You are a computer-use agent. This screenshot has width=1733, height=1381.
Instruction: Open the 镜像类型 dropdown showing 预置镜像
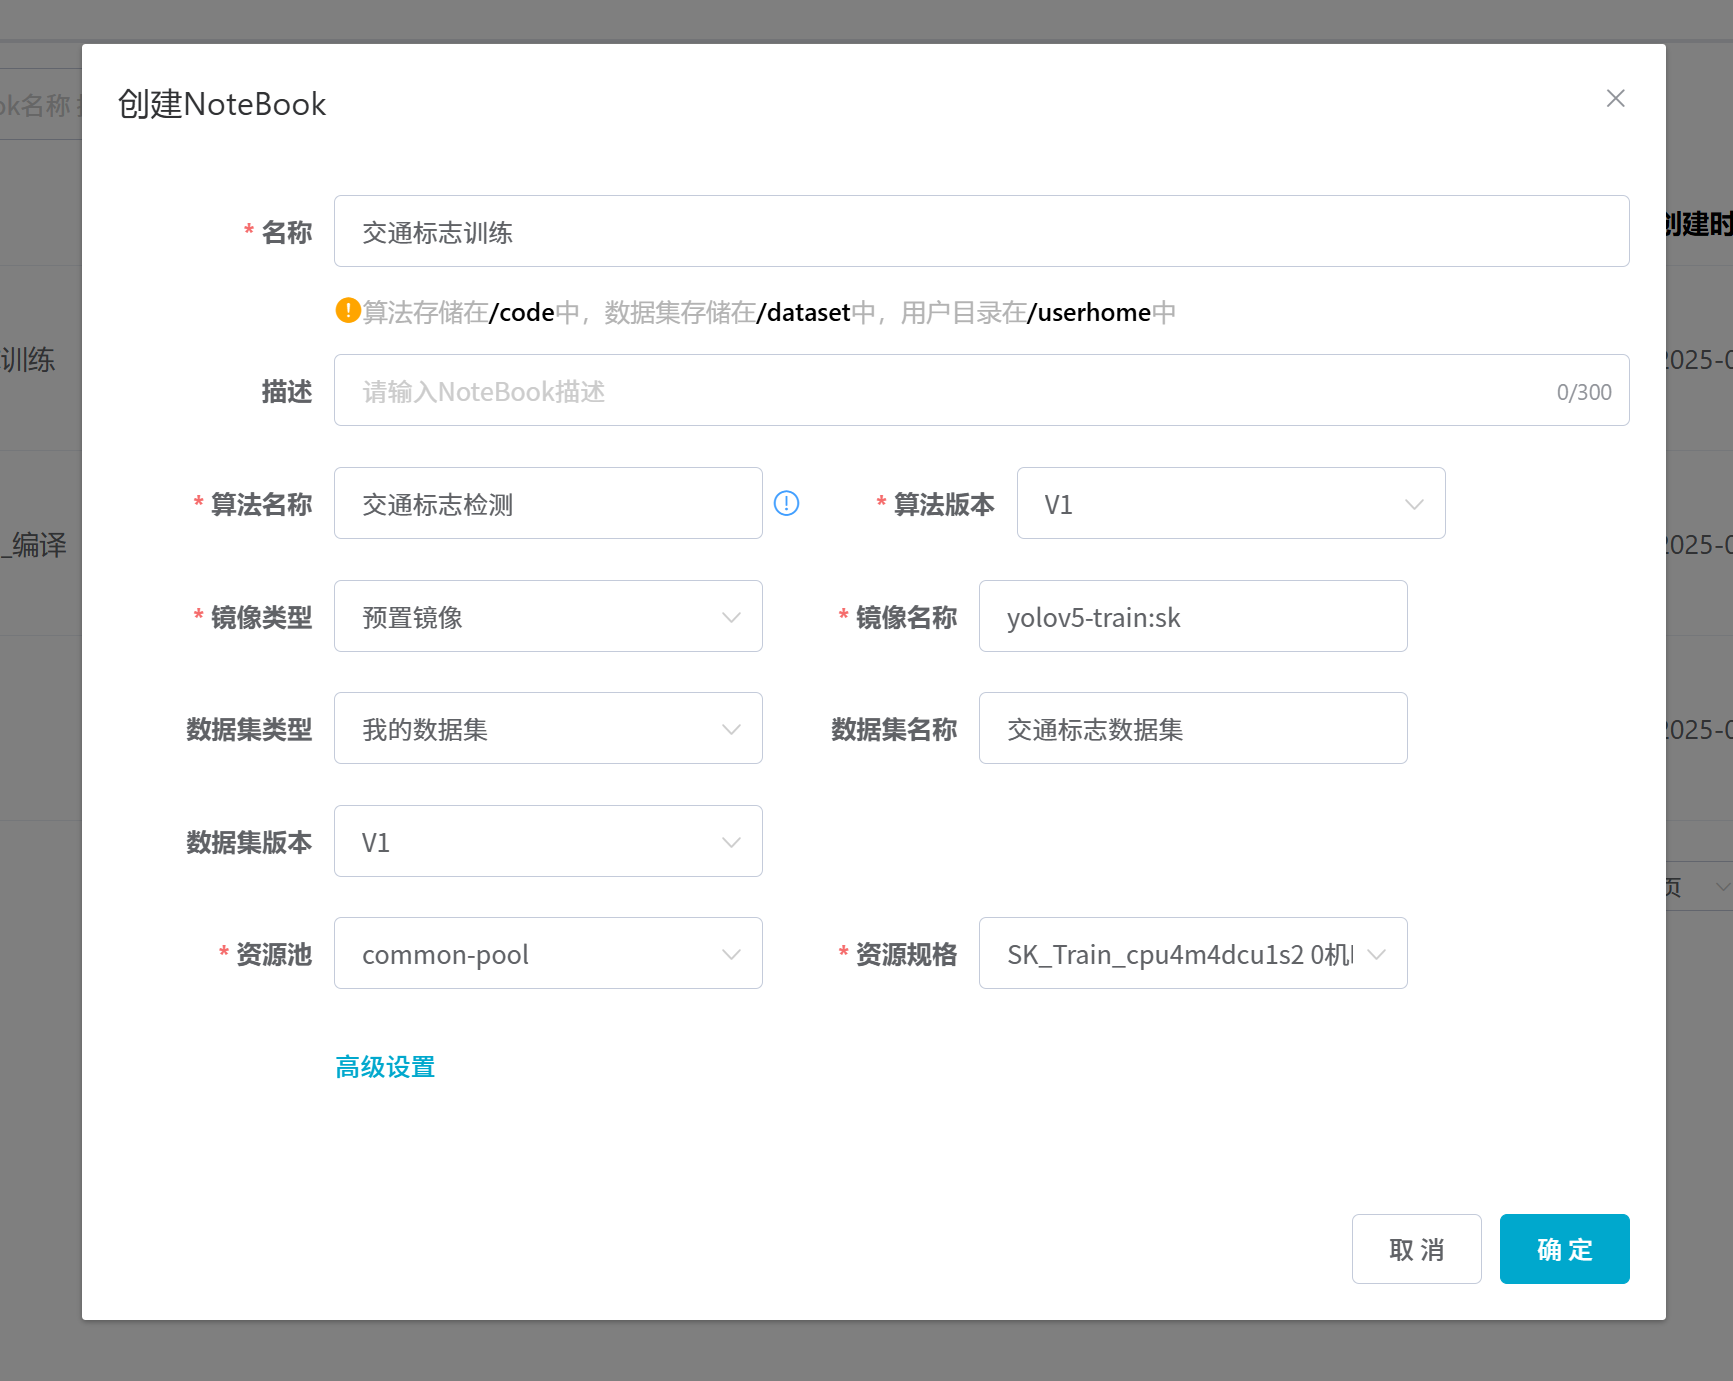tap(548, 617)
